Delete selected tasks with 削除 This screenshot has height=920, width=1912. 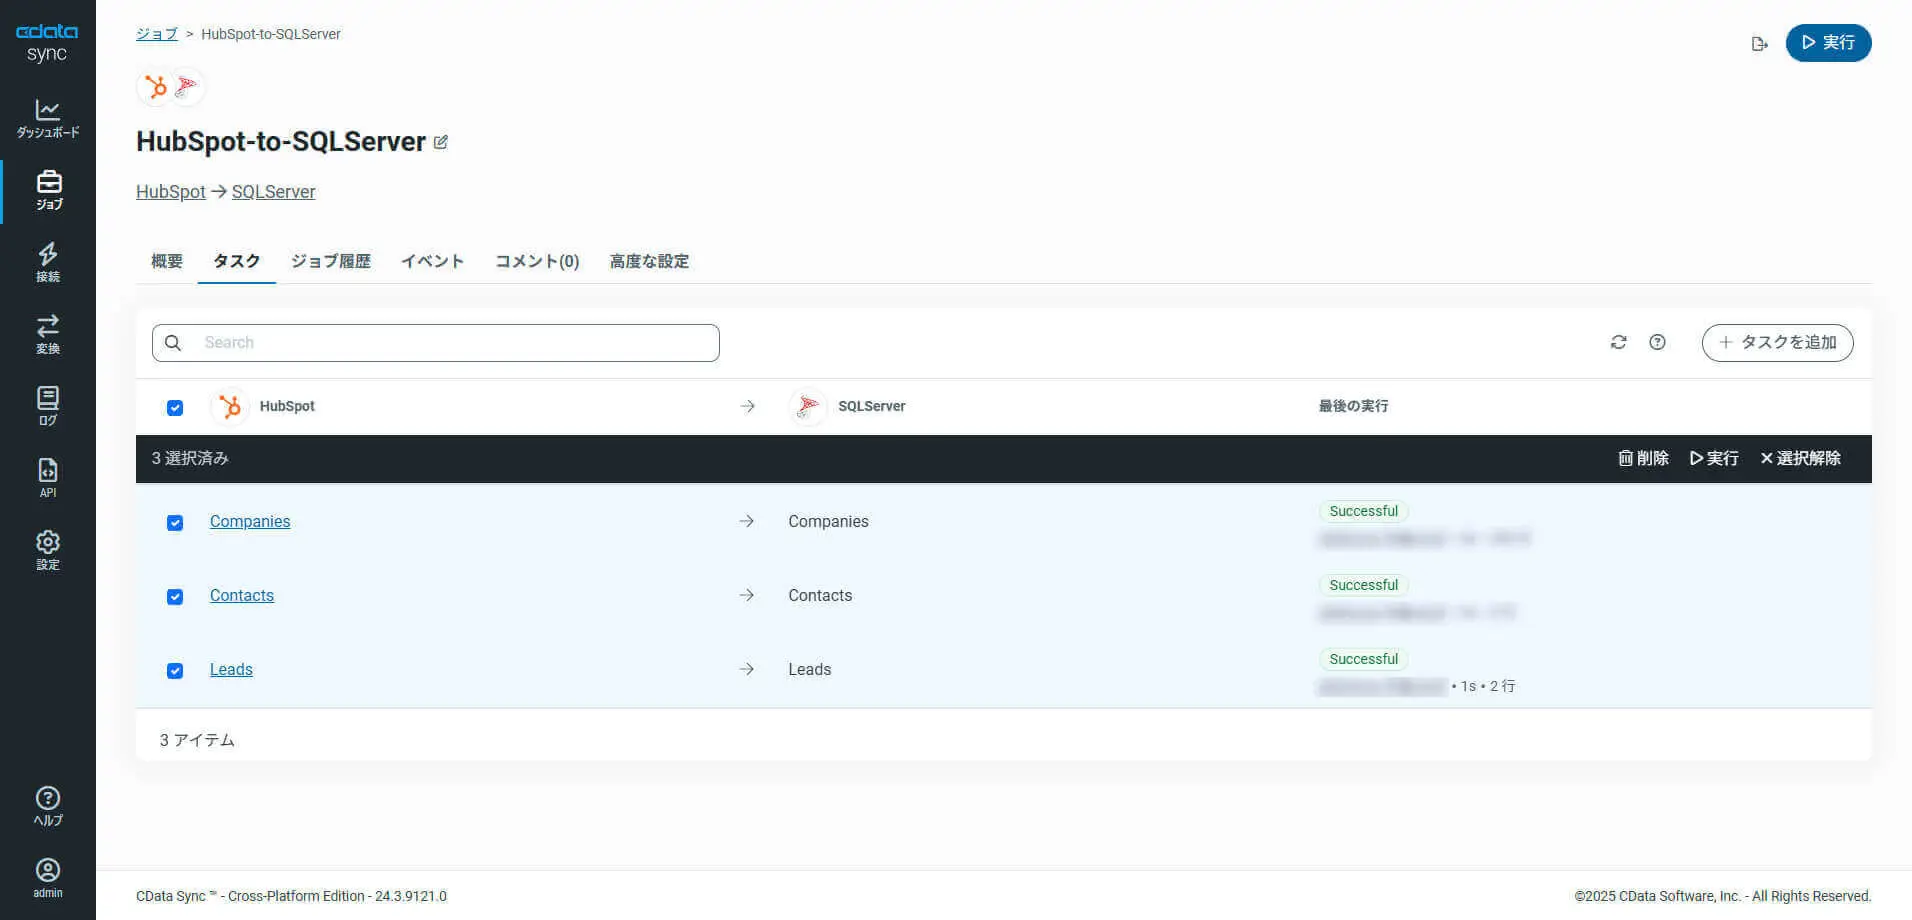tap(1643, 458)
